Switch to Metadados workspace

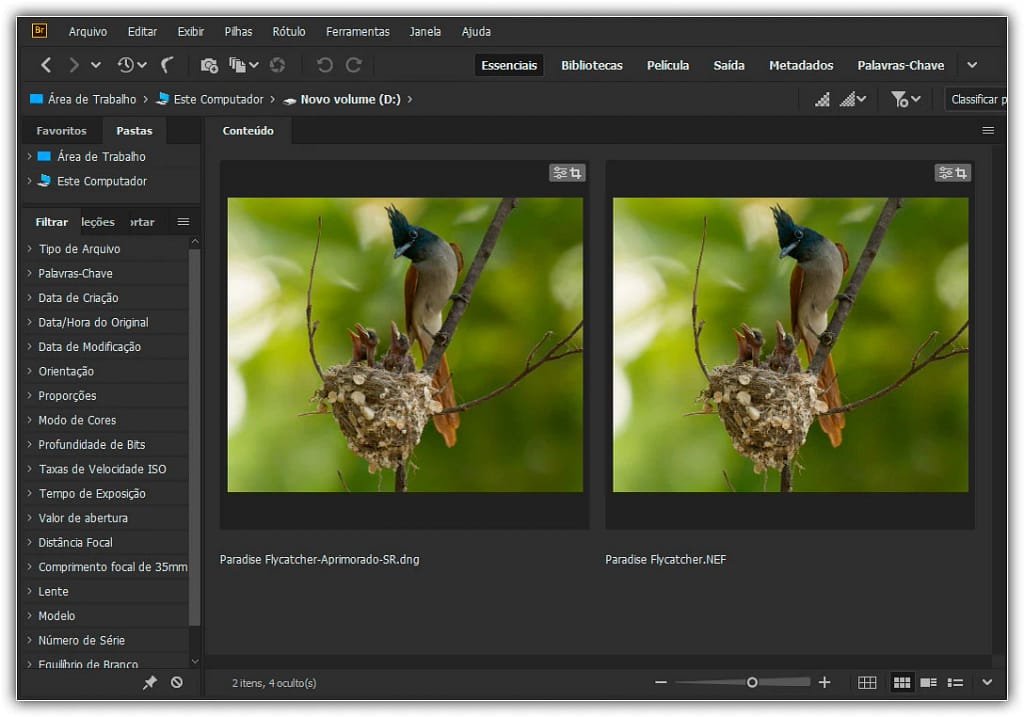pos(801,65)
